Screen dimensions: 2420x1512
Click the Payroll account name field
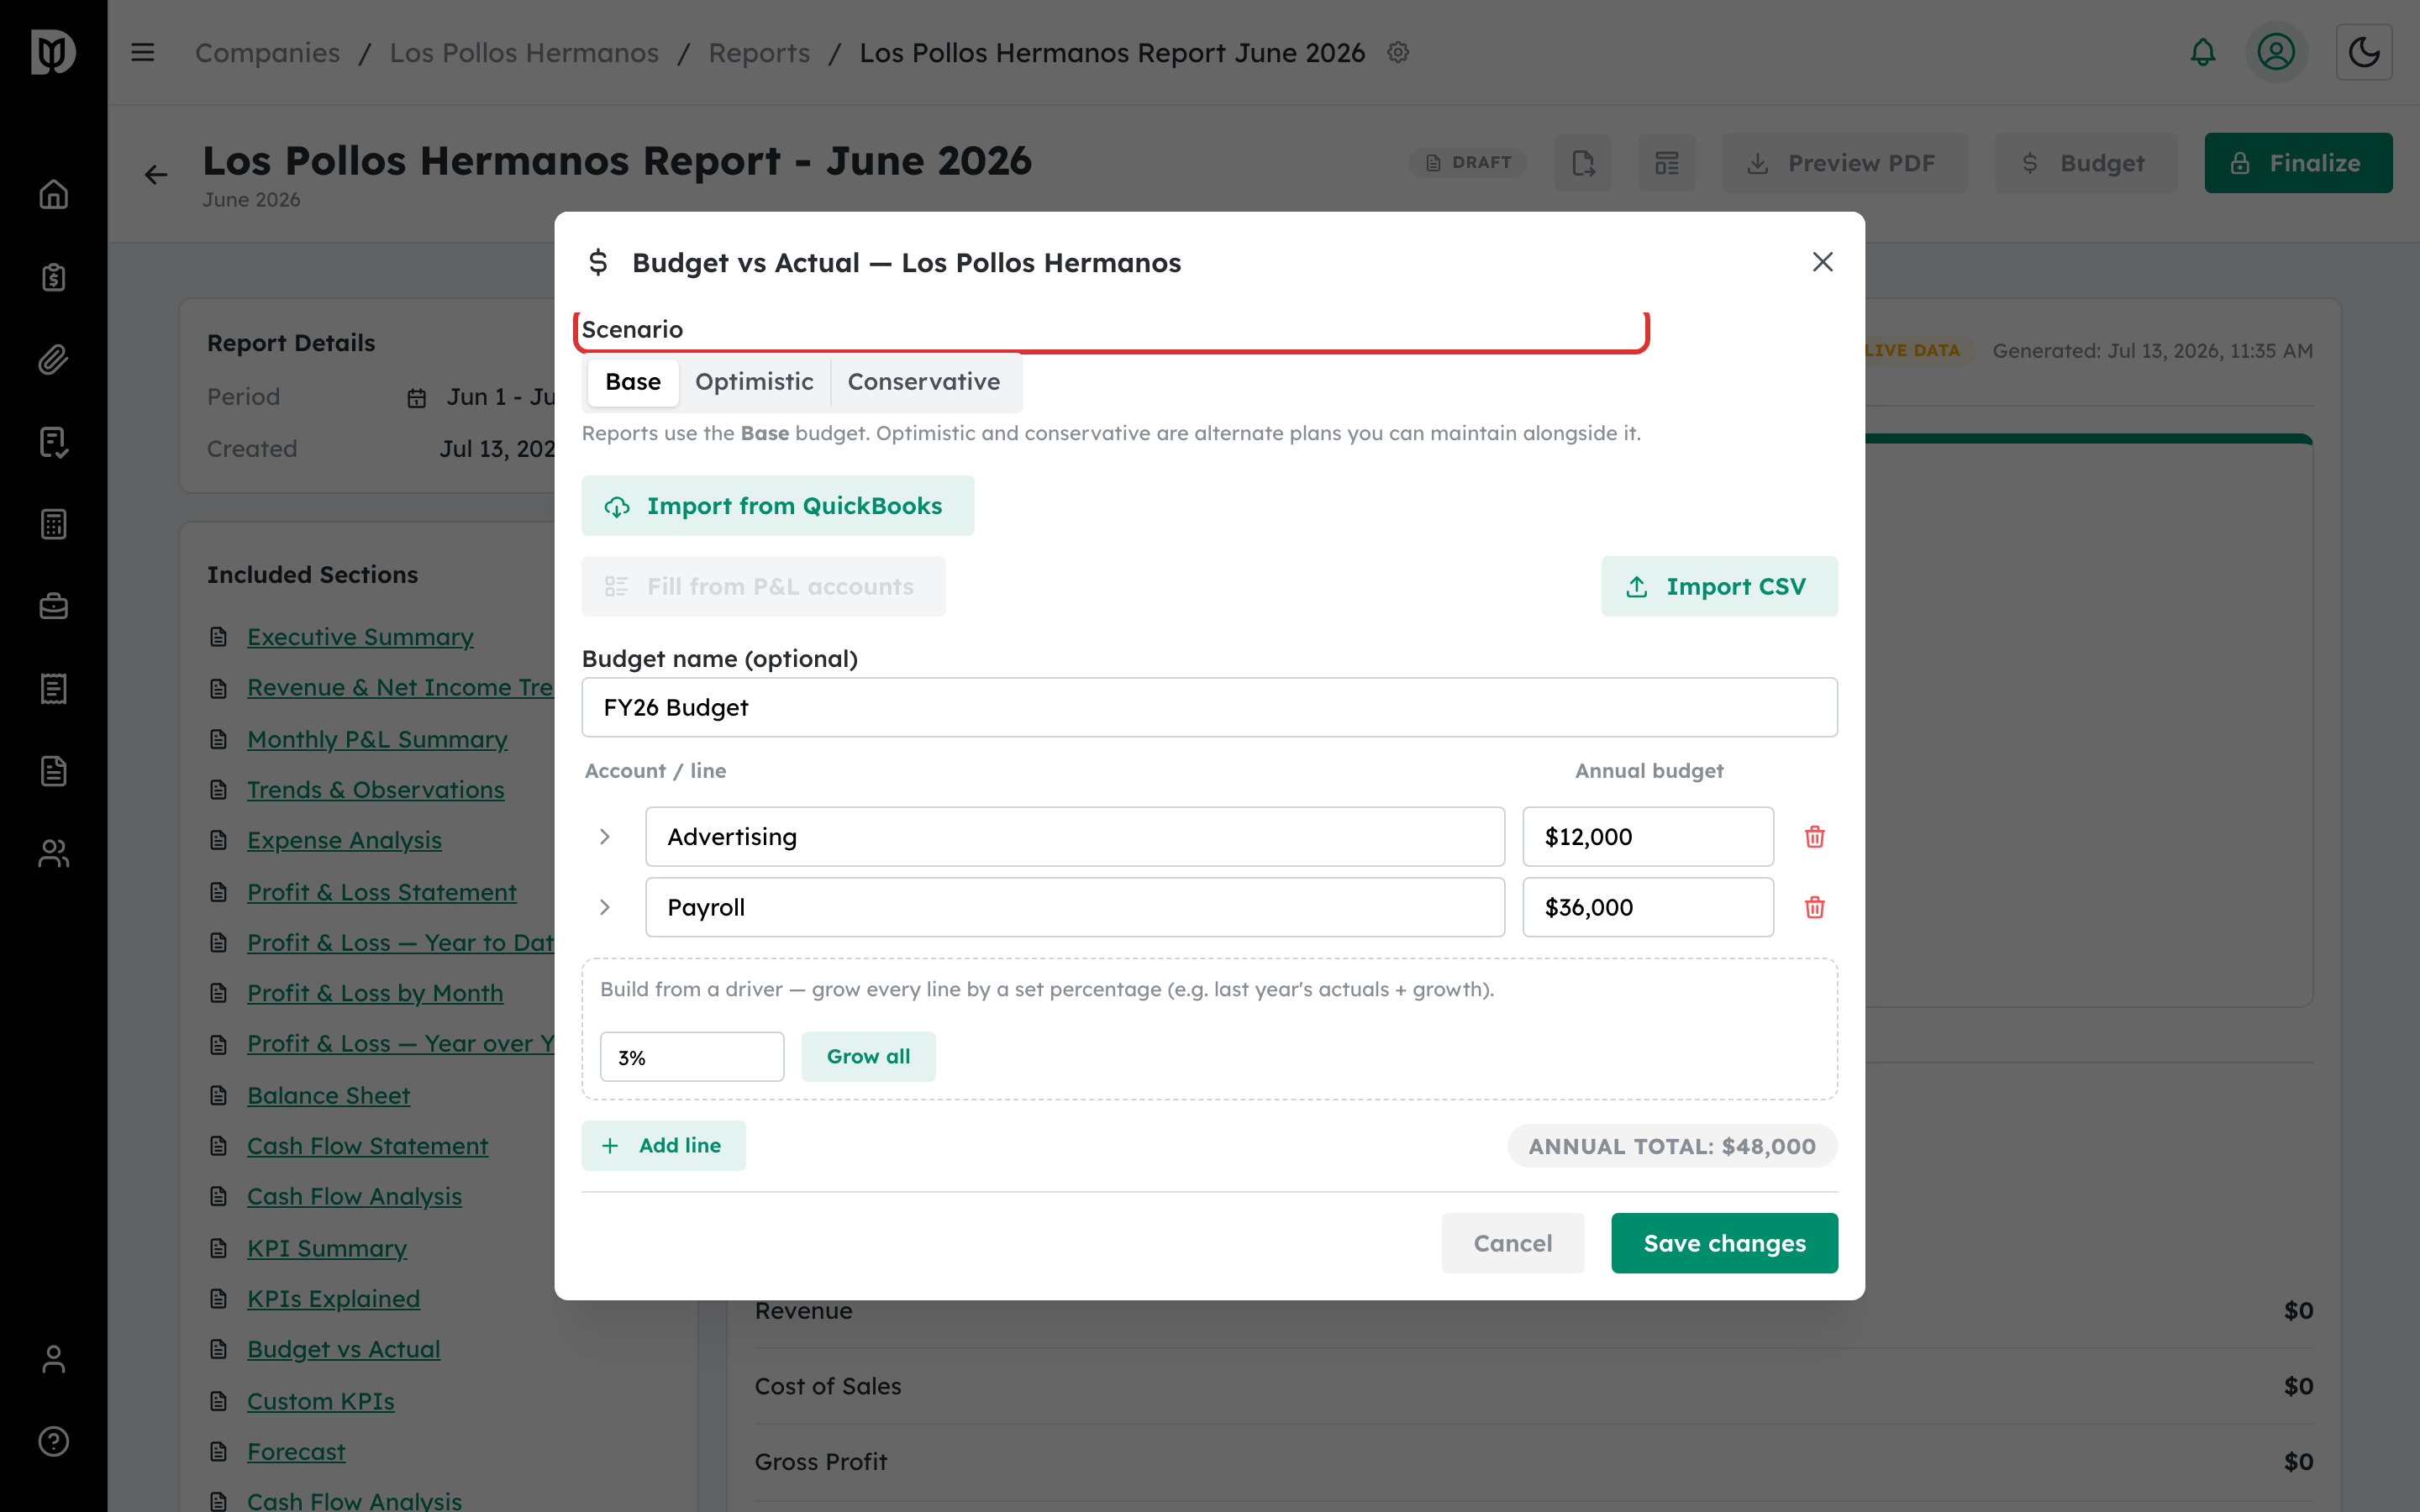pos(1075,907)
